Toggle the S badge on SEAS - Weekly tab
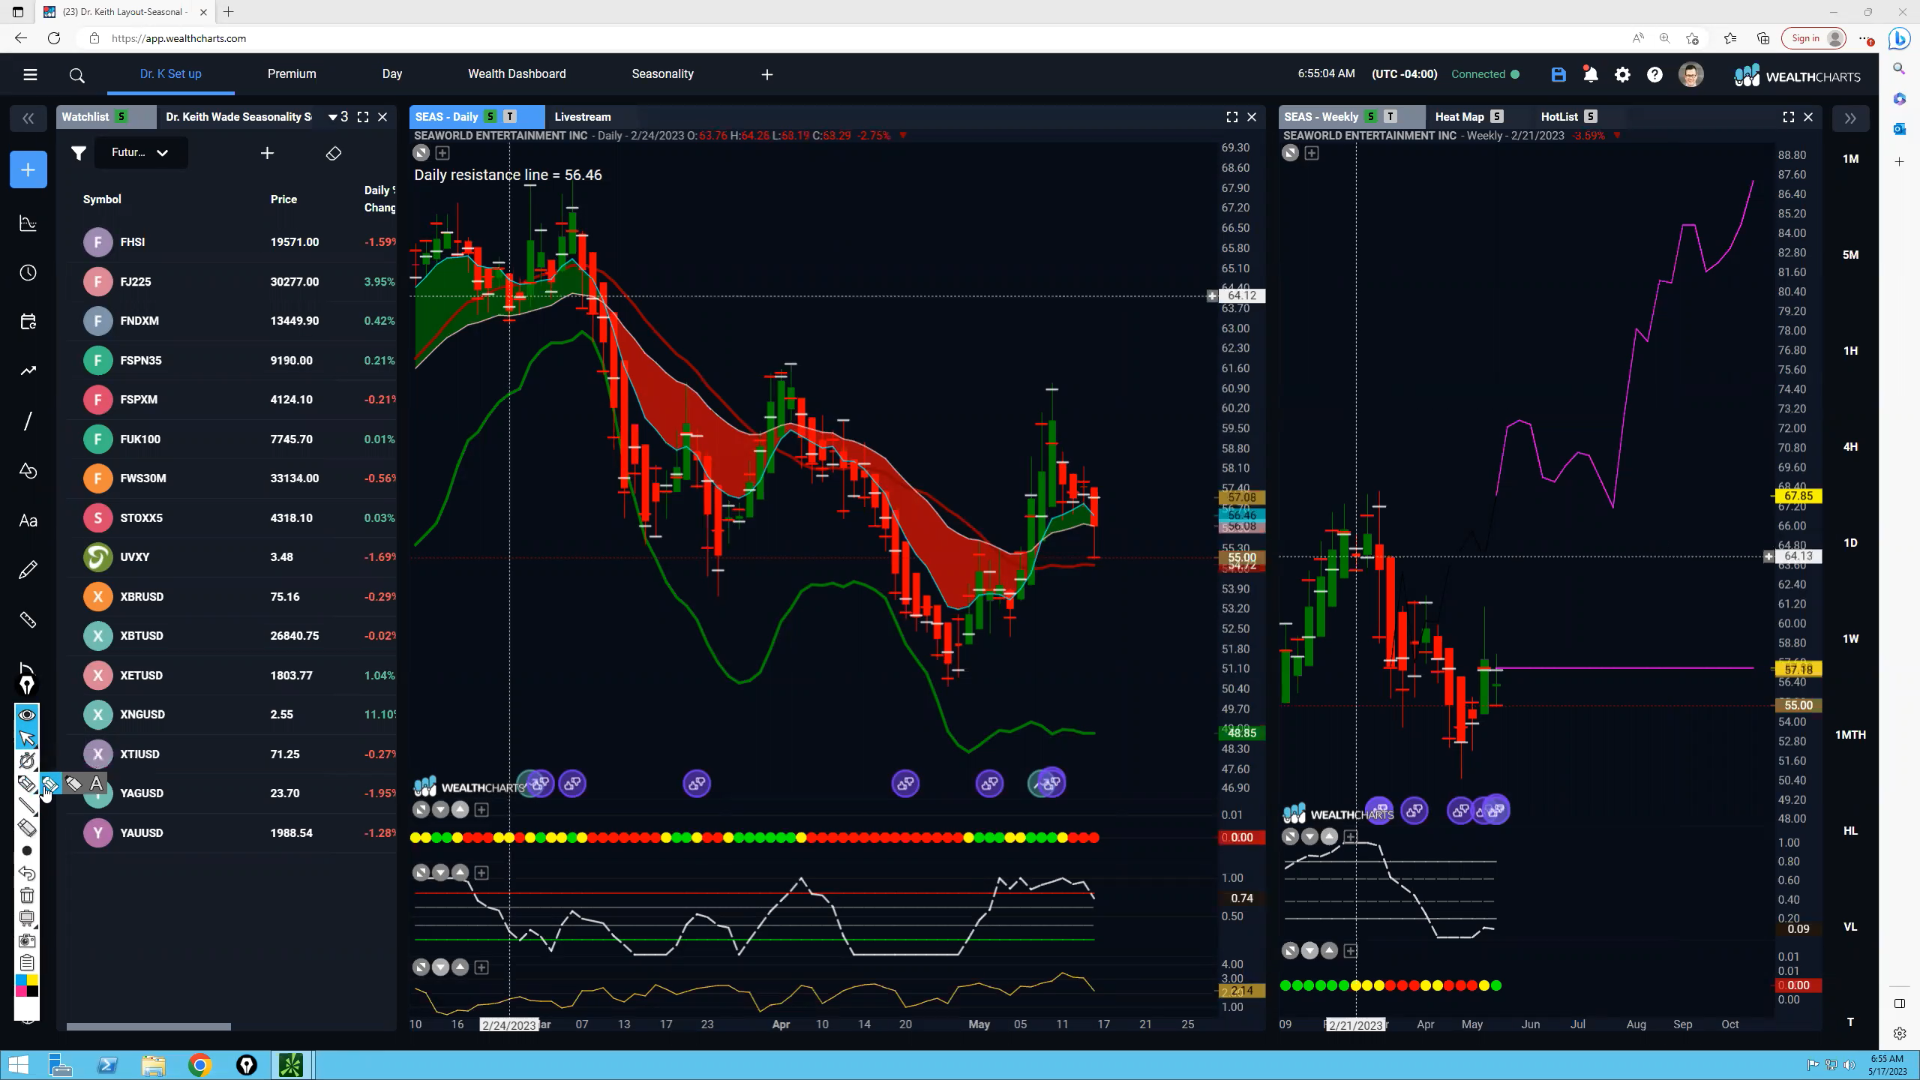The image size is (1920, 1080). coord(1371,117)
